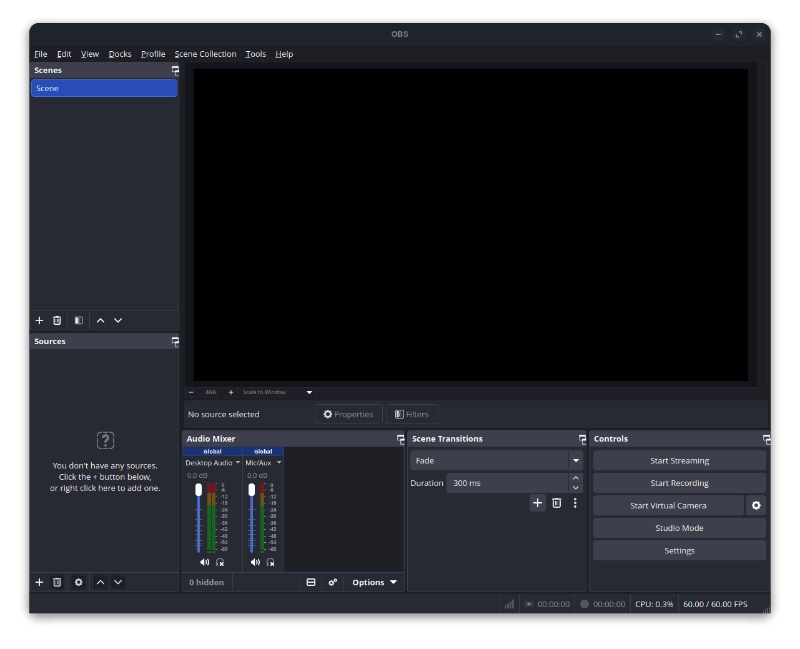The width and height of the screenshot is (800, 649).
Task: Open the File menu
Action: [x=41, y=54]
